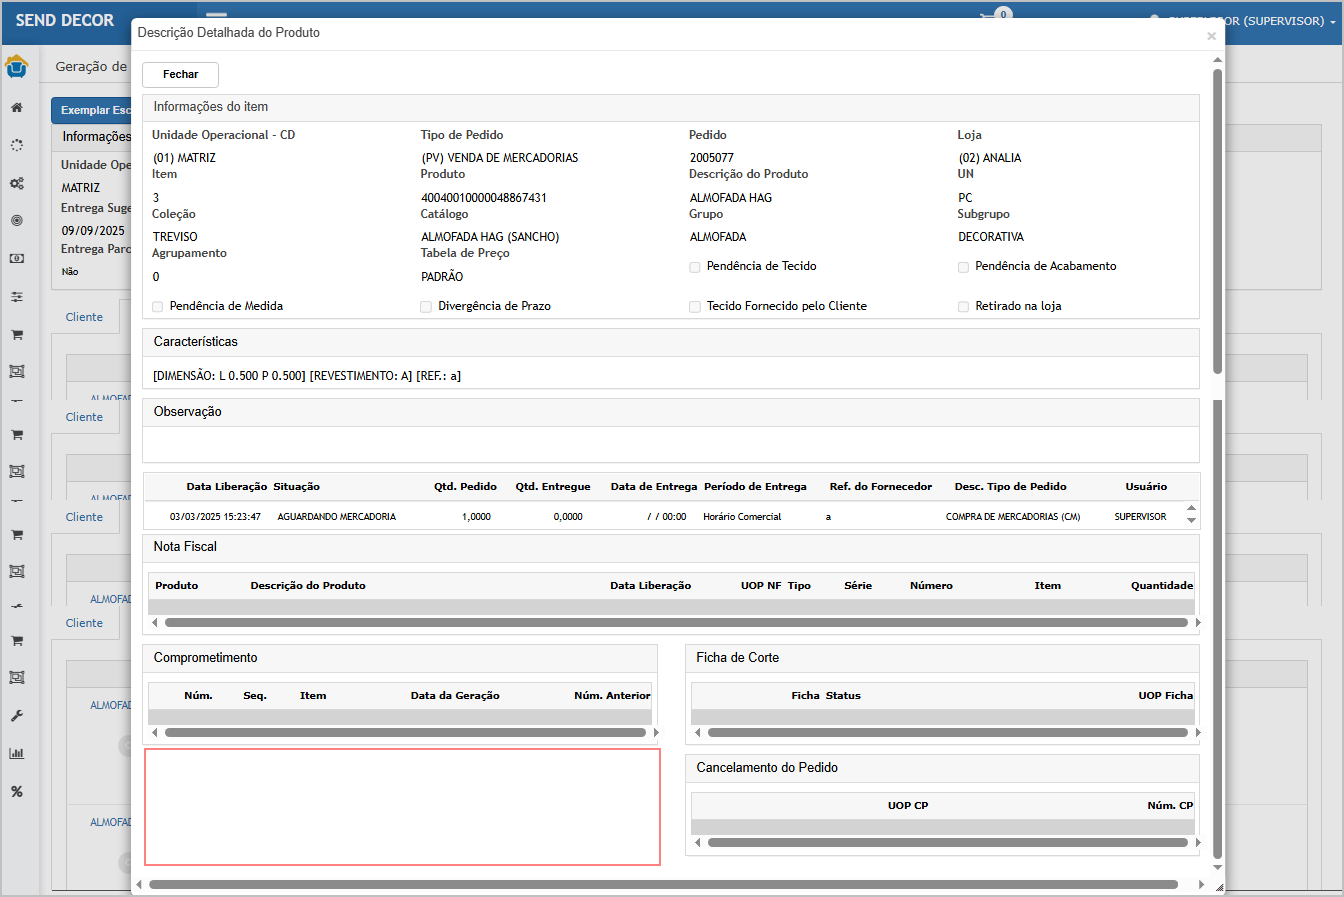The height and width of the screenshot is (897, 1344).
Task: Go to Home in the sidebar
Action: point(17,108)
